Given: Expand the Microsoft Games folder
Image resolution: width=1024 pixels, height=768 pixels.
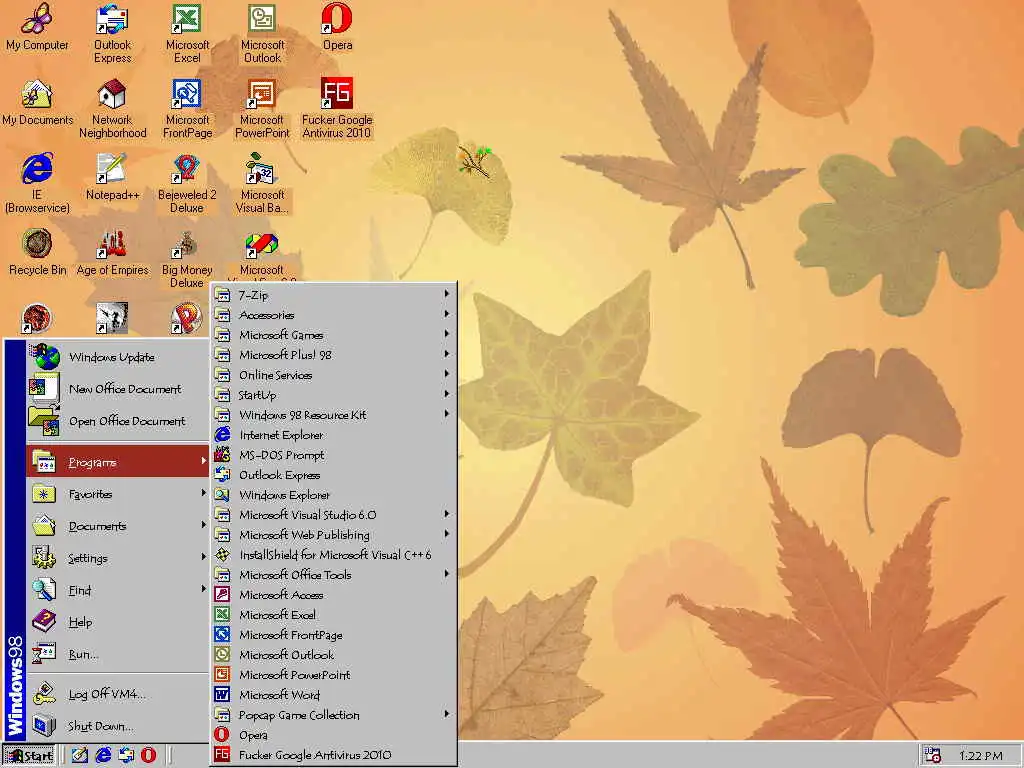Looking at the screenshot, I should (333, 335).
